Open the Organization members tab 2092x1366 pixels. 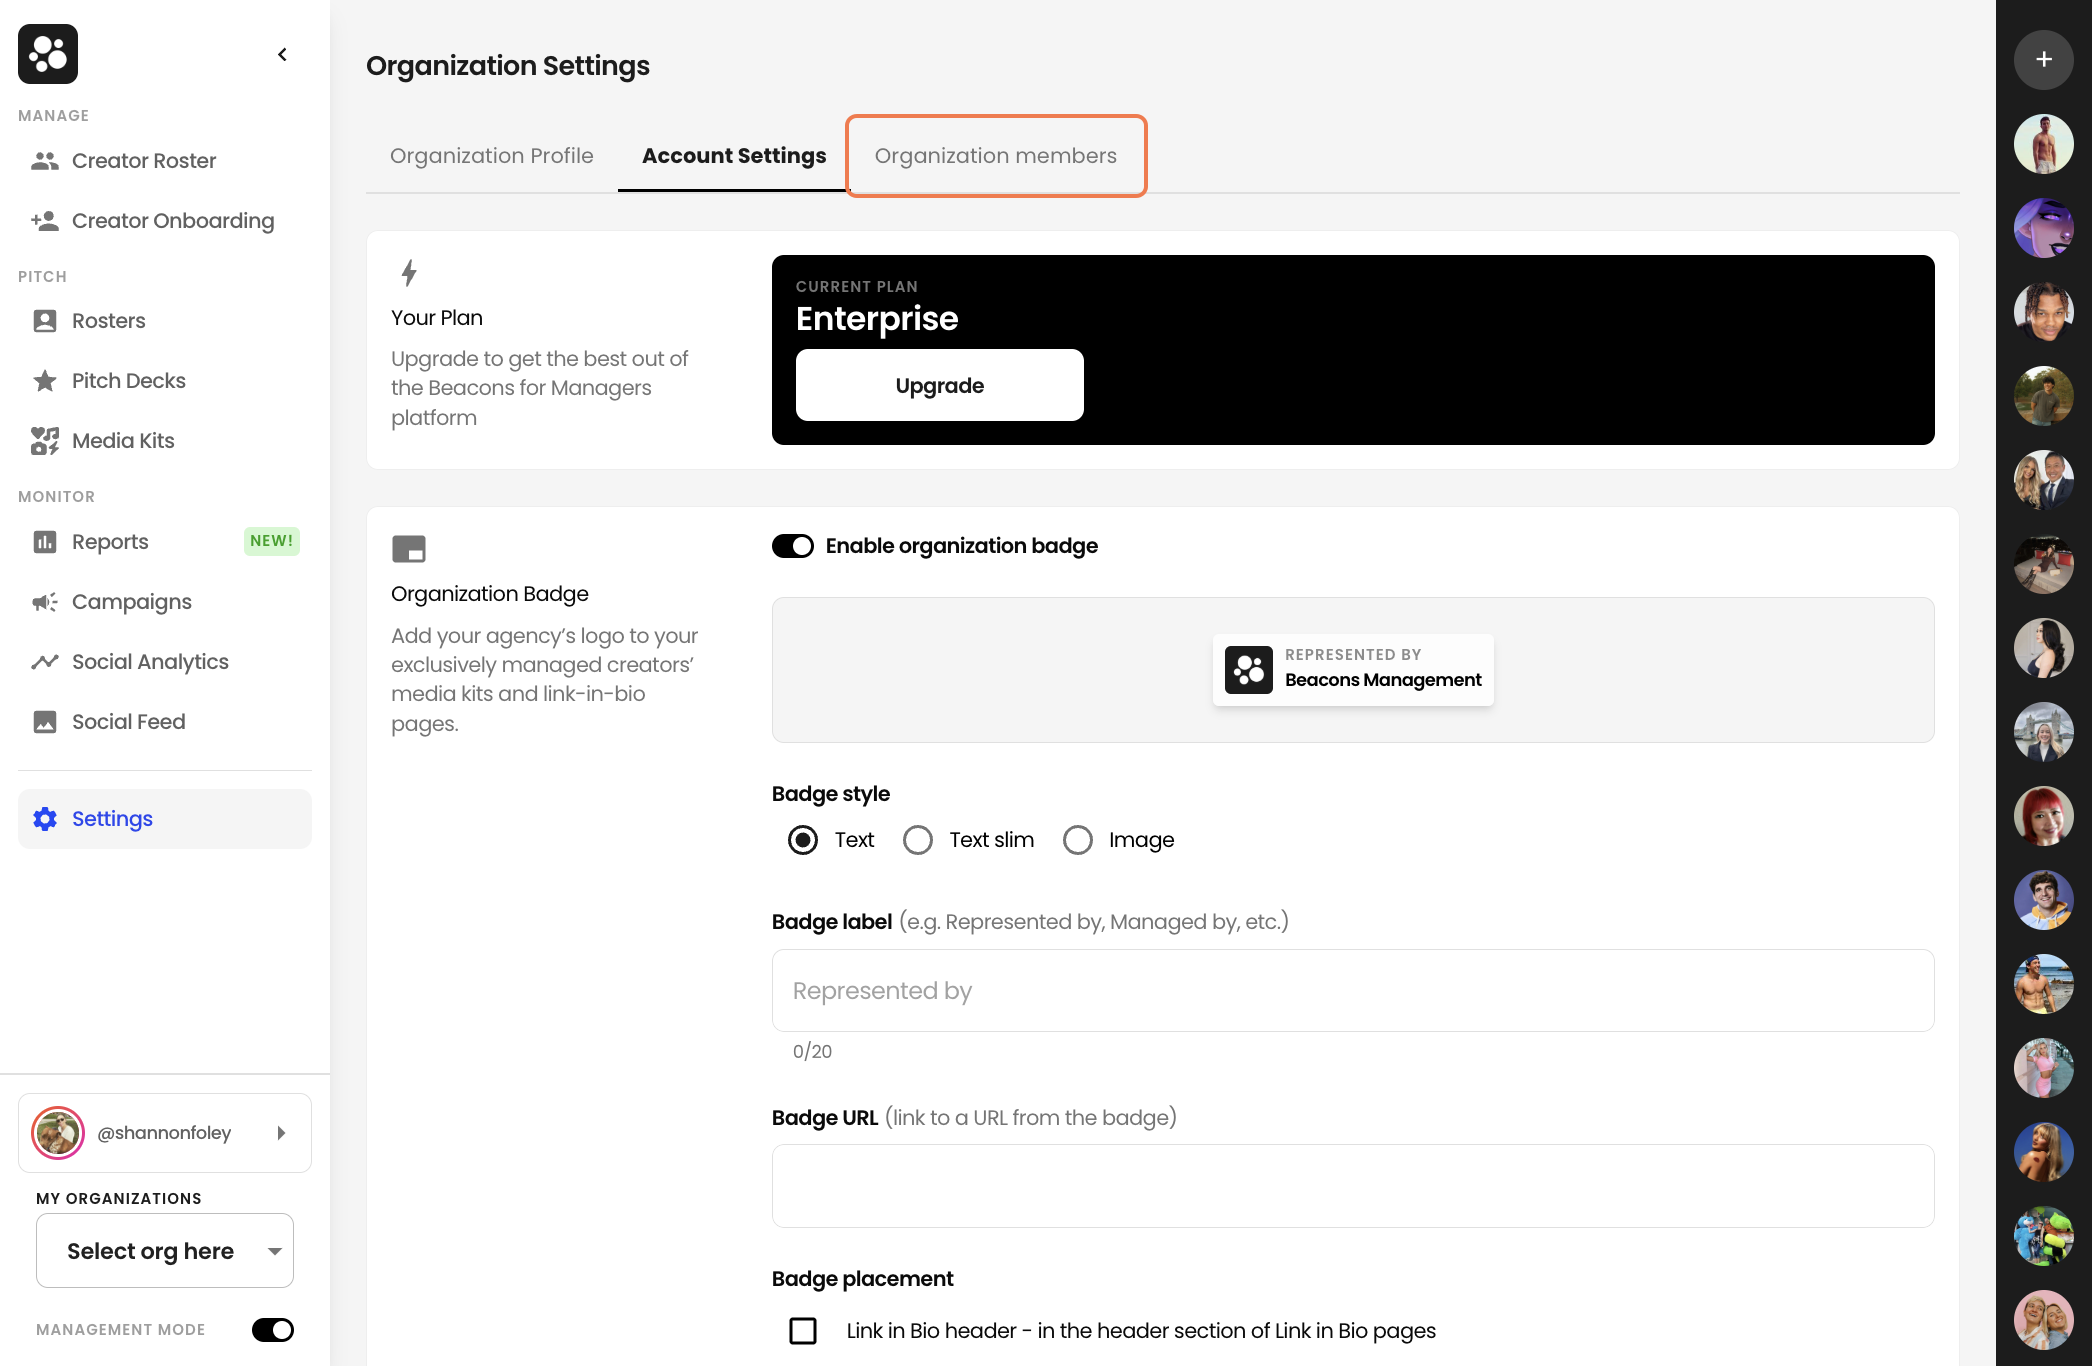[x=996, y=156]
